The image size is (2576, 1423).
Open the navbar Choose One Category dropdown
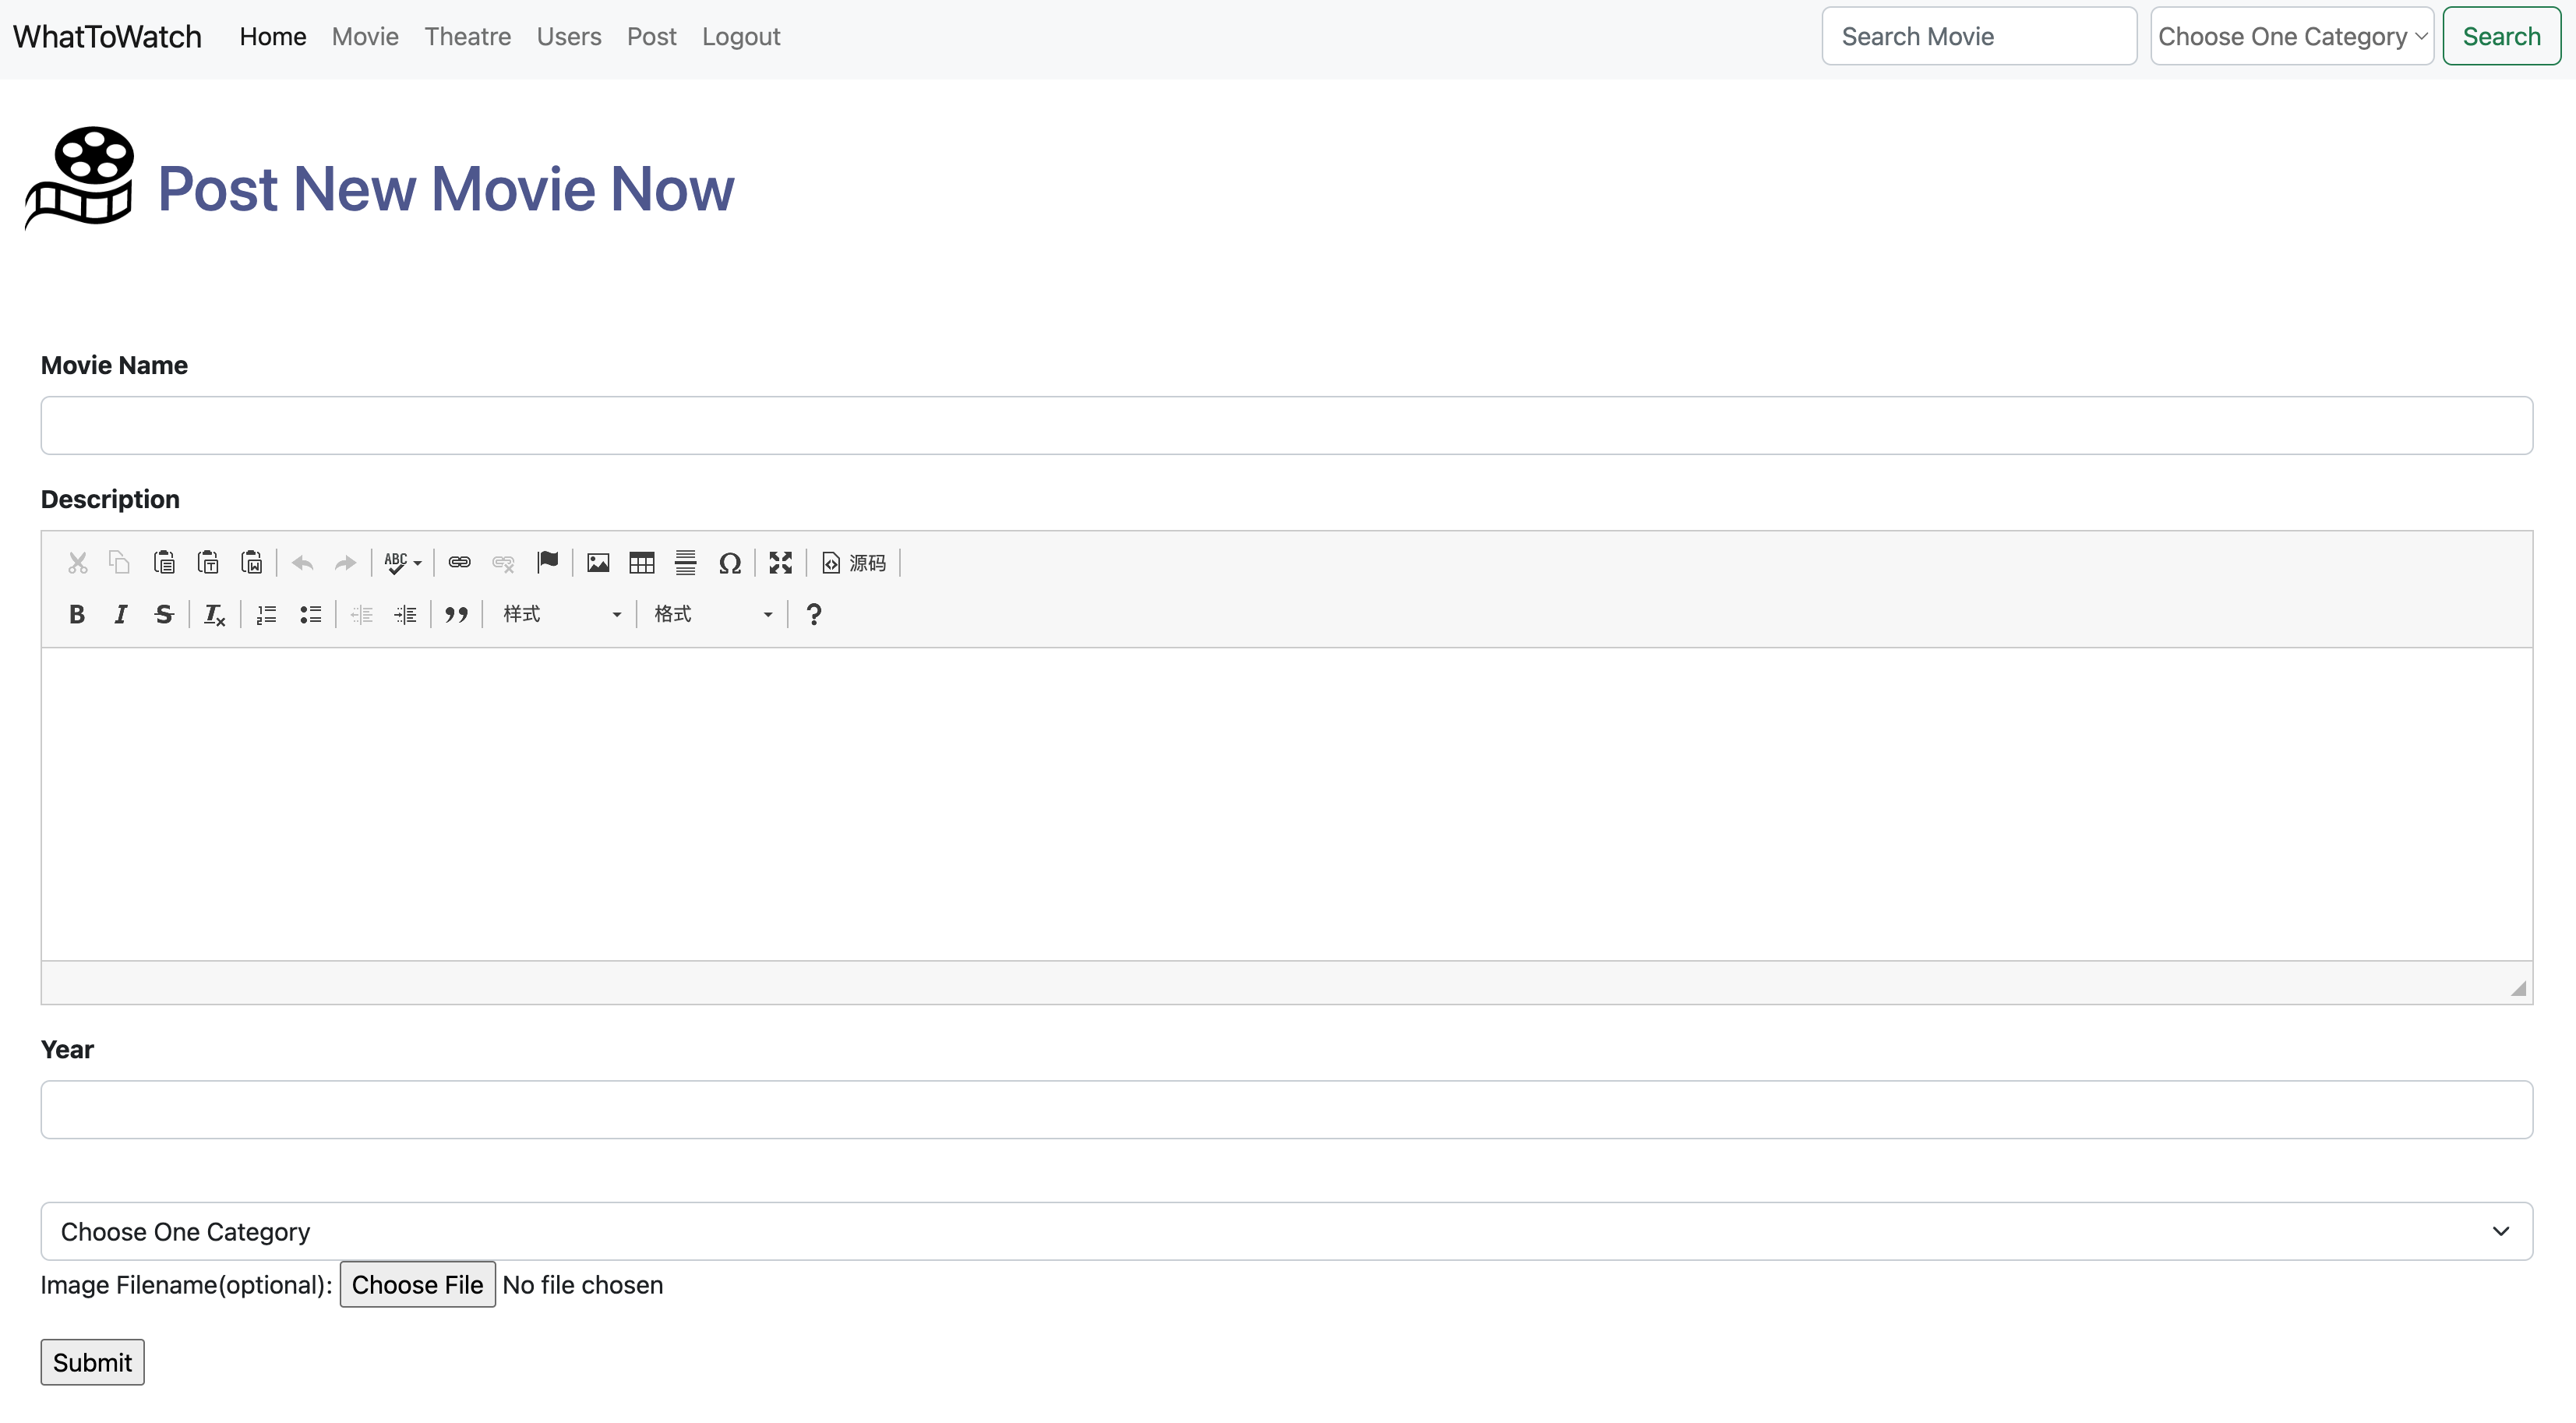pos(2292,36)
